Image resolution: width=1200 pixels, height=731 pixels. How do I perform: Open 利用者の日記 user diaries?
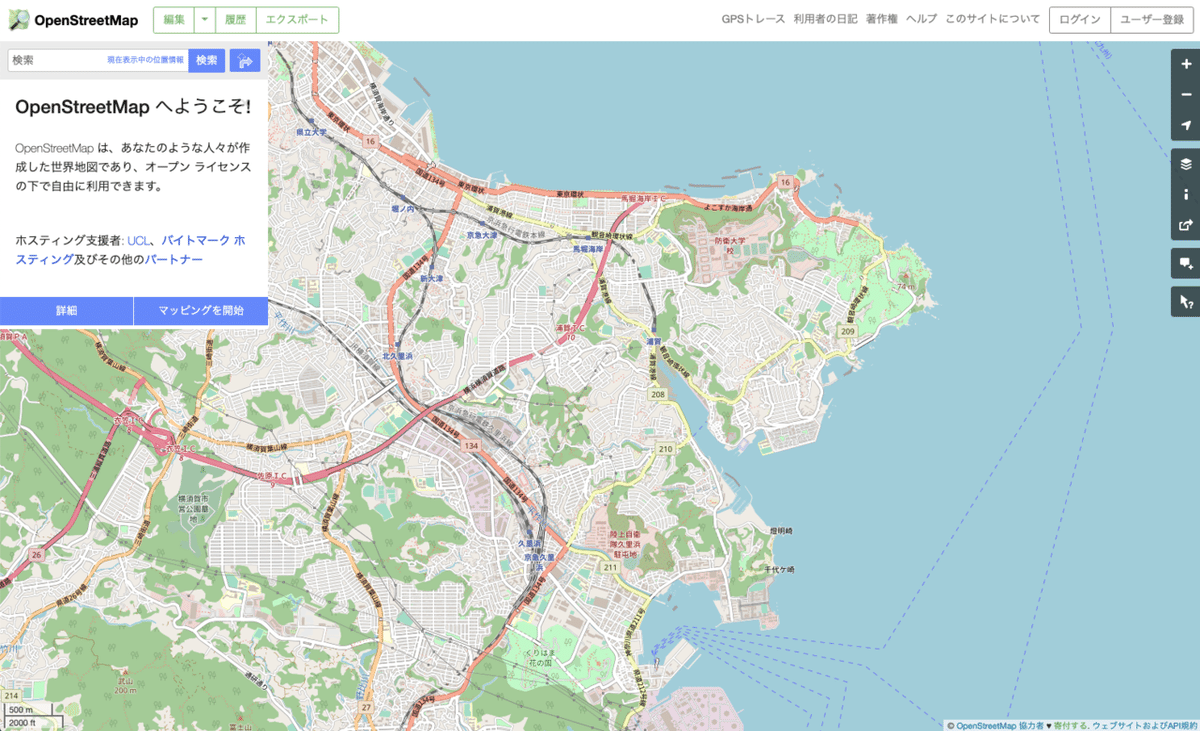(x=825, y=20)
